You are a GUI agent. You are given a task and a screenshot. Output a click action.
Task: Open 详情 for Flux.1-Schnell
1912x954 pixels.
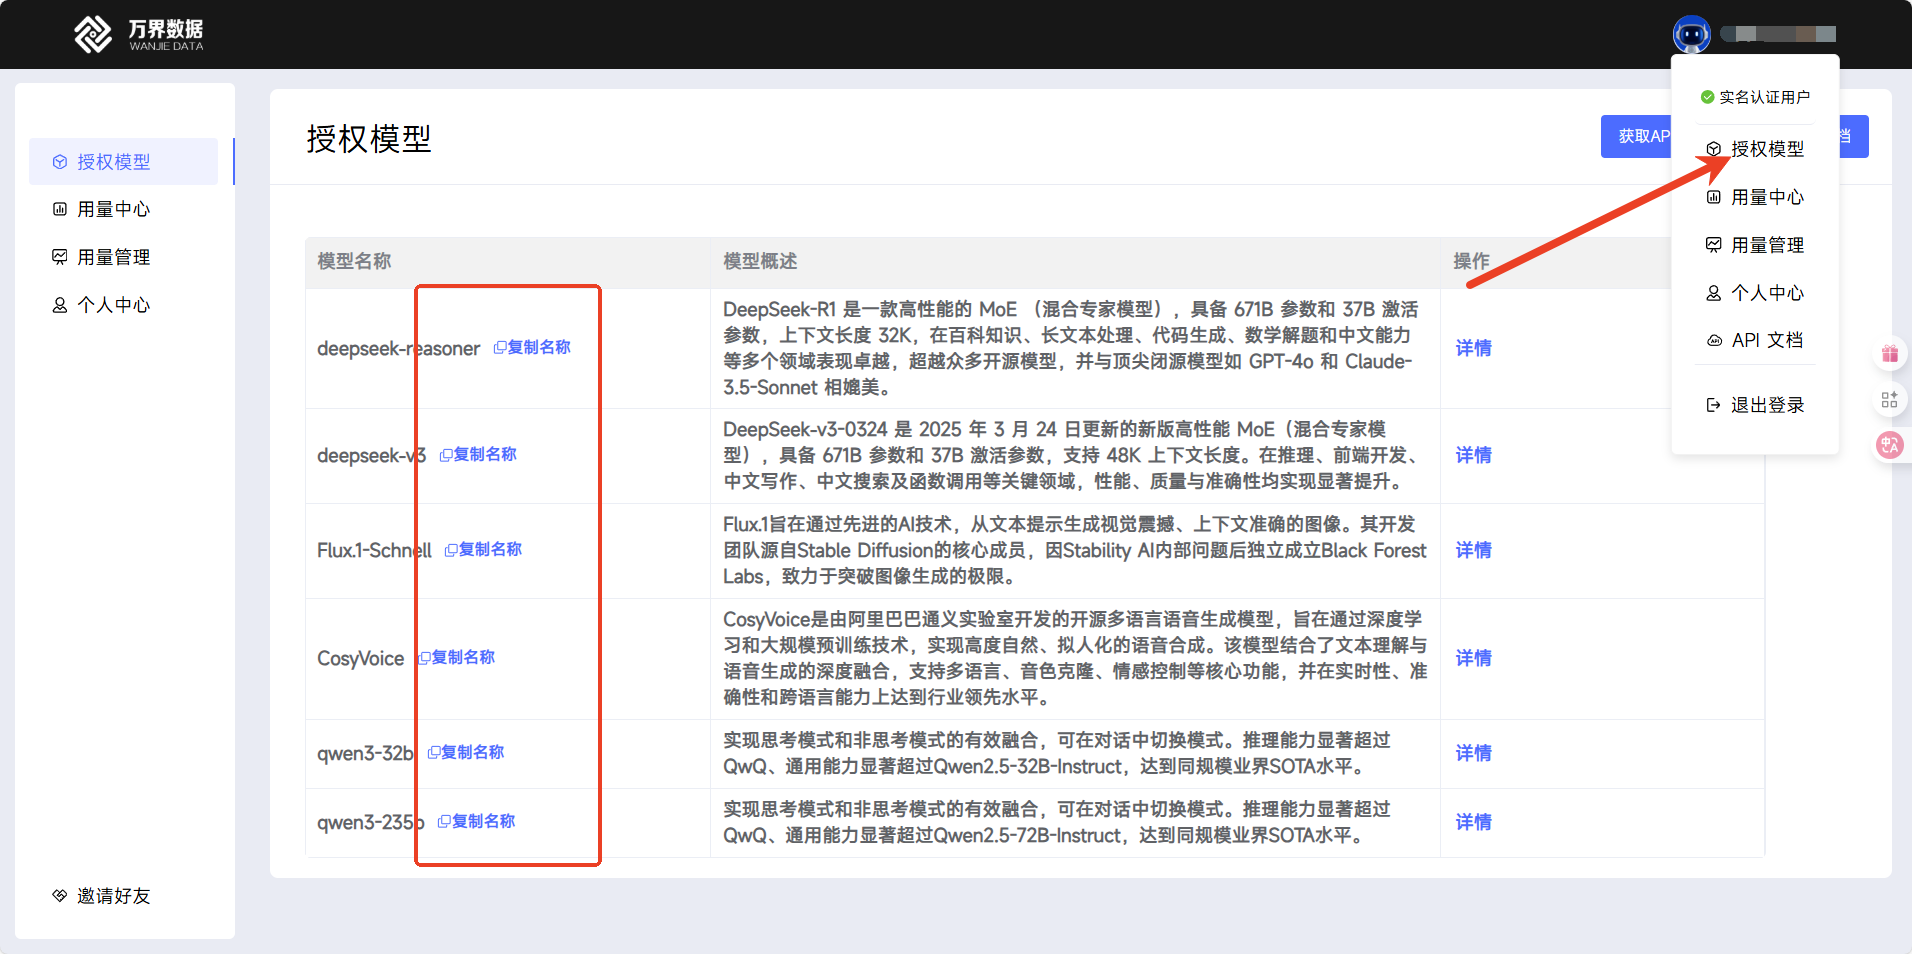[1473, 550]
